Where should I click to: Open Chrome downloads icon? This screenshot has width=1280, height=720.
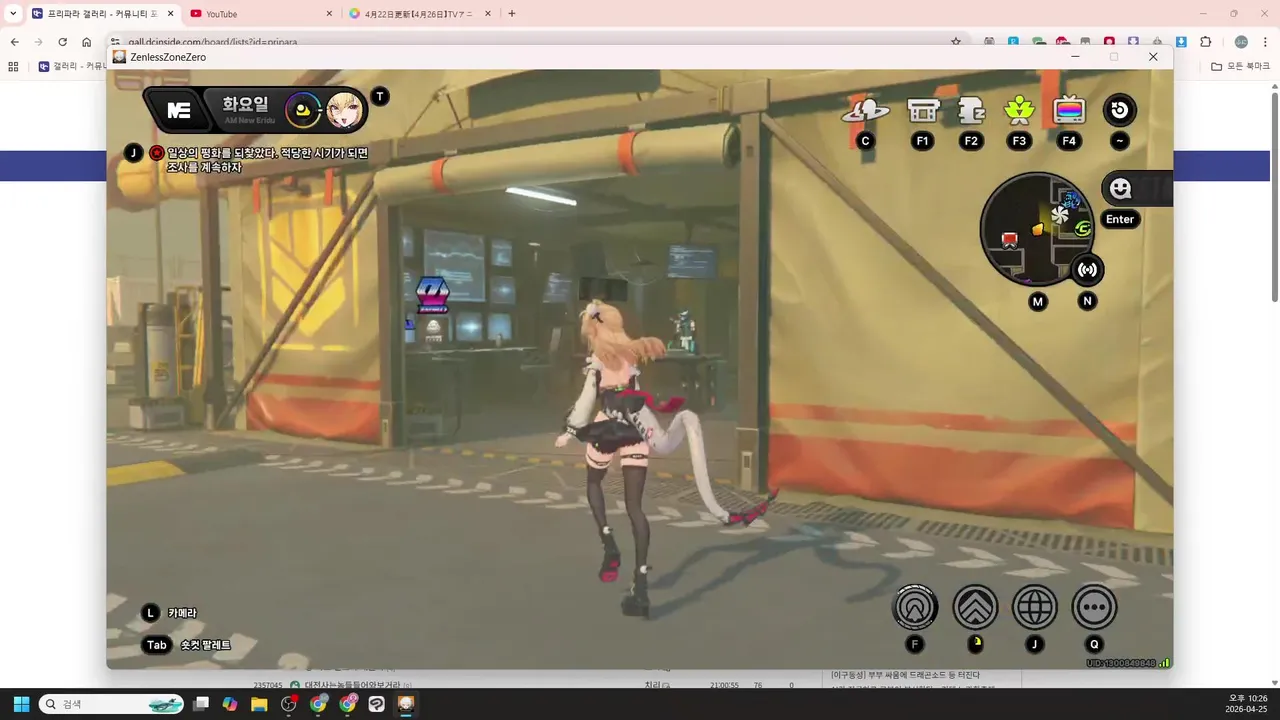(x=1181, y=42)
